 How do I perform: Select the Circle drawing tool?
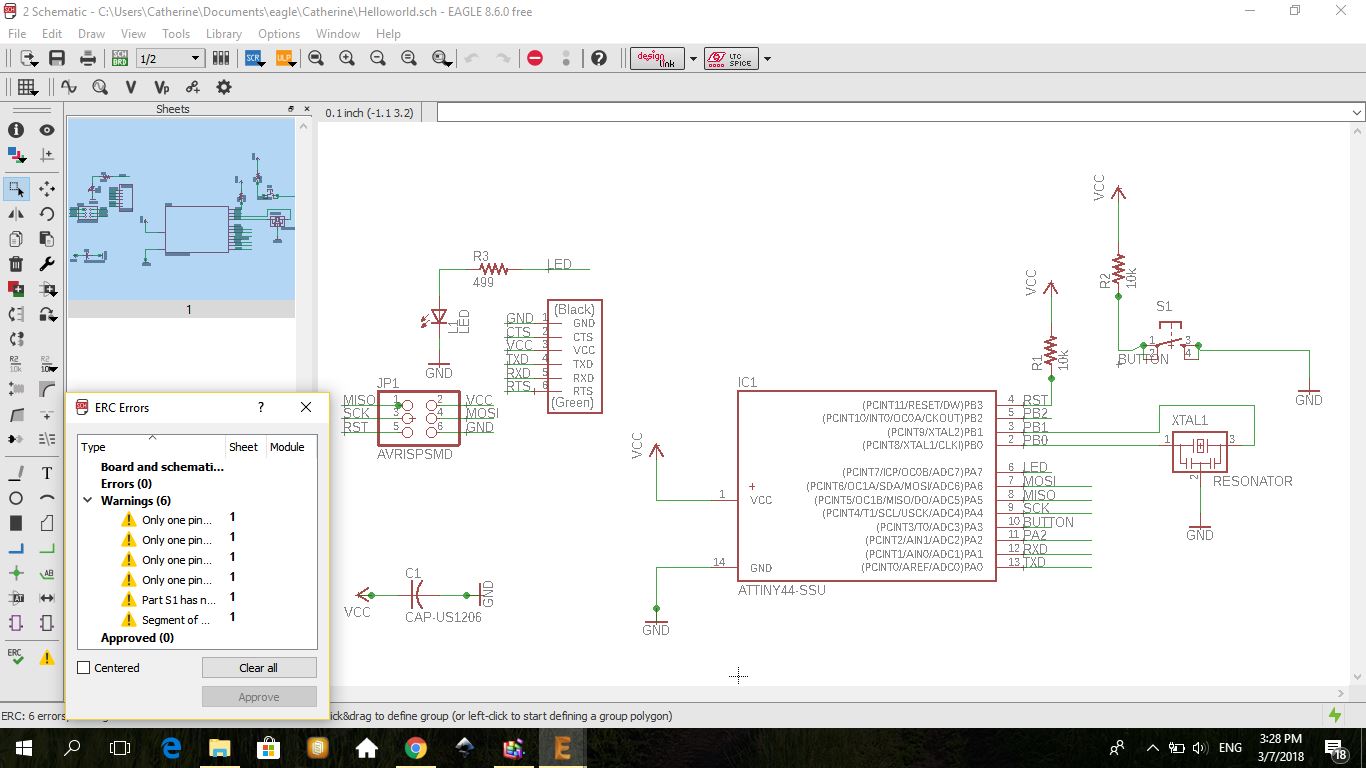[x=16, y=498]
